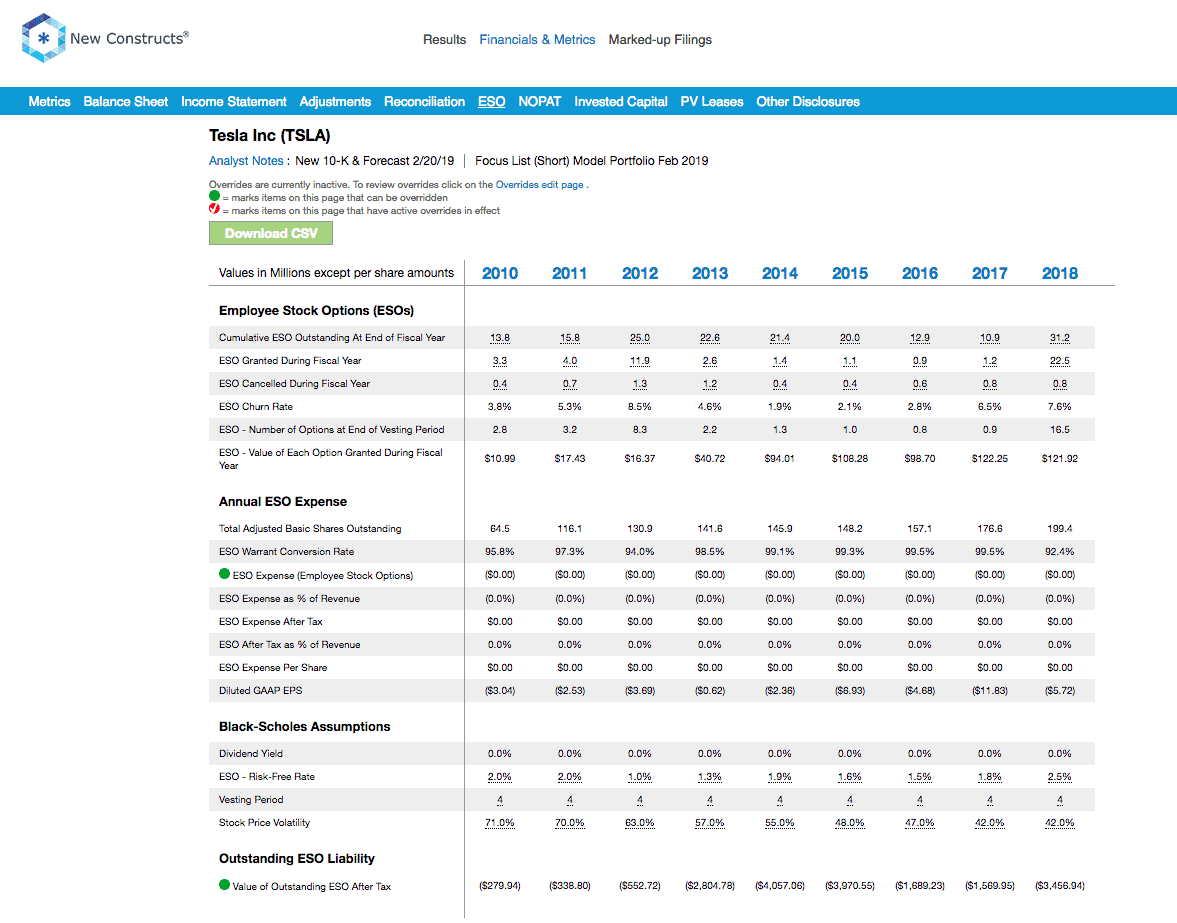Viewport: 1177px width, 923px height.
Task: Switch to the Adjustments tab
Action: [336, 101]
